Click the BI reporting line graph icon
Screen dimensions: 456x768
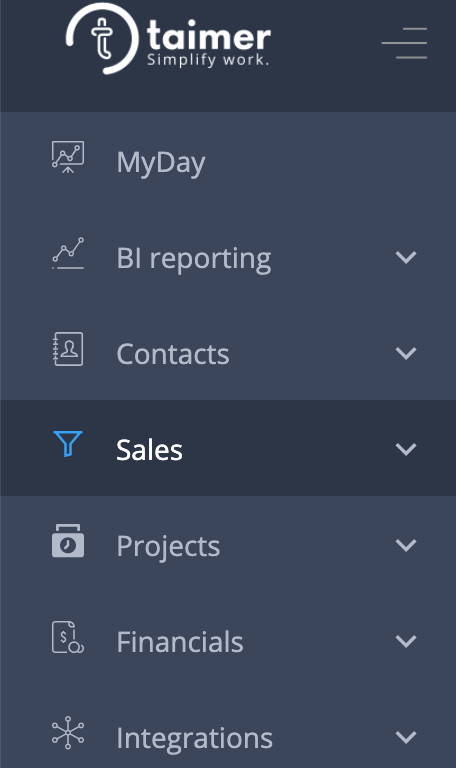(68, 253)
